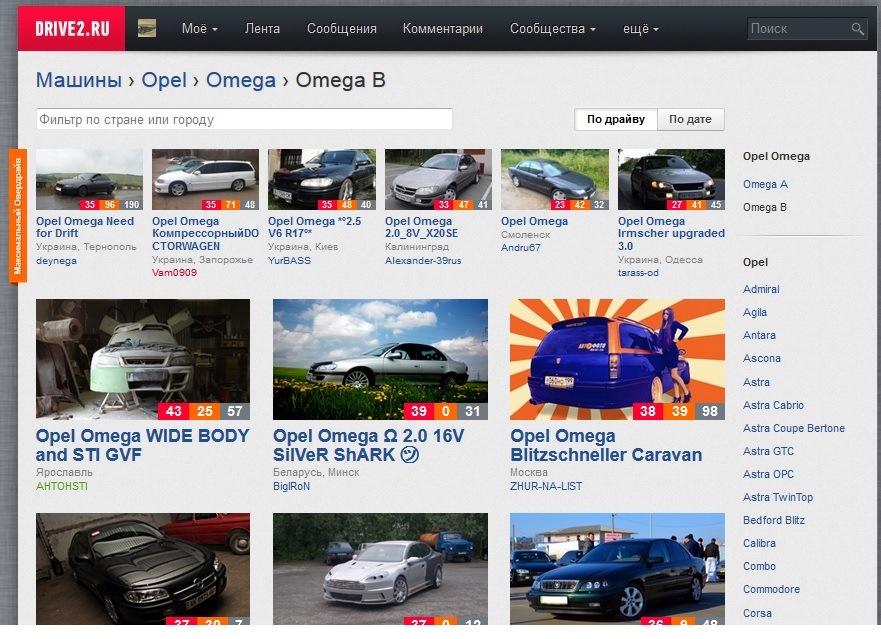Open Opel Omega WIDE BODY title link

142,445
